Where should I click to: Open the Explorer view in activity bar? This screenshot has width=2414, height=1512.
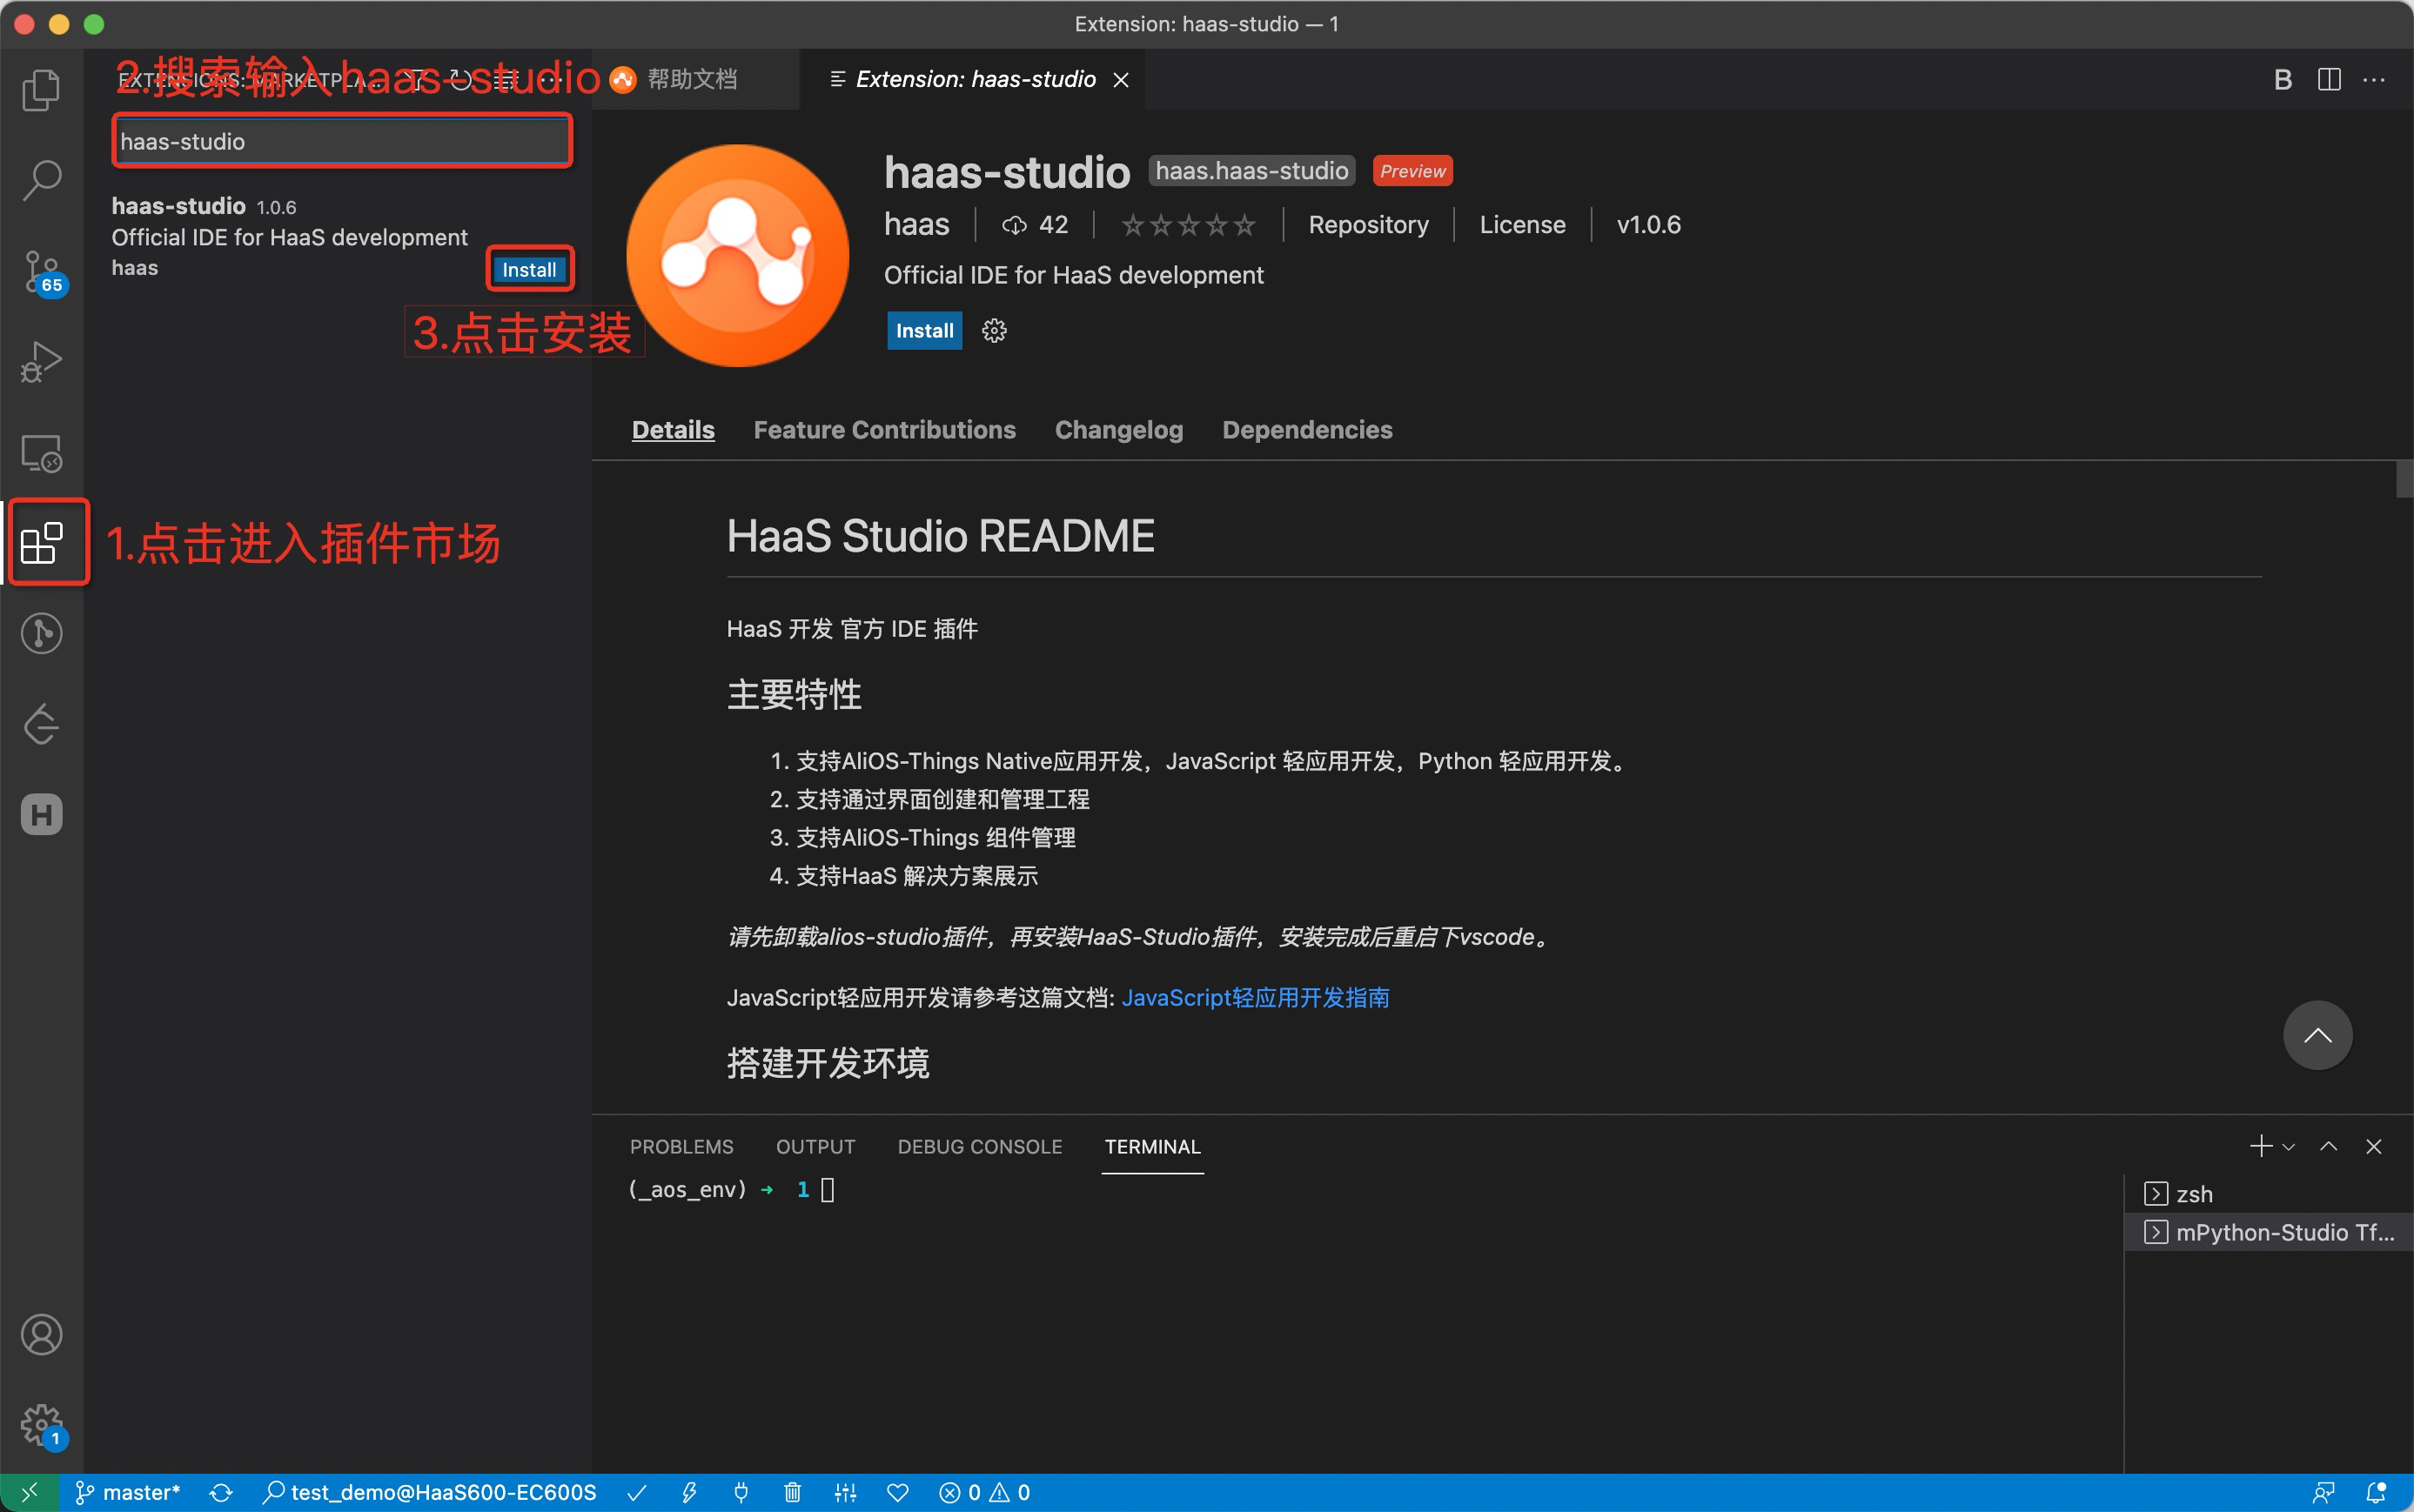pyautogui.click(x=41, y=90)
